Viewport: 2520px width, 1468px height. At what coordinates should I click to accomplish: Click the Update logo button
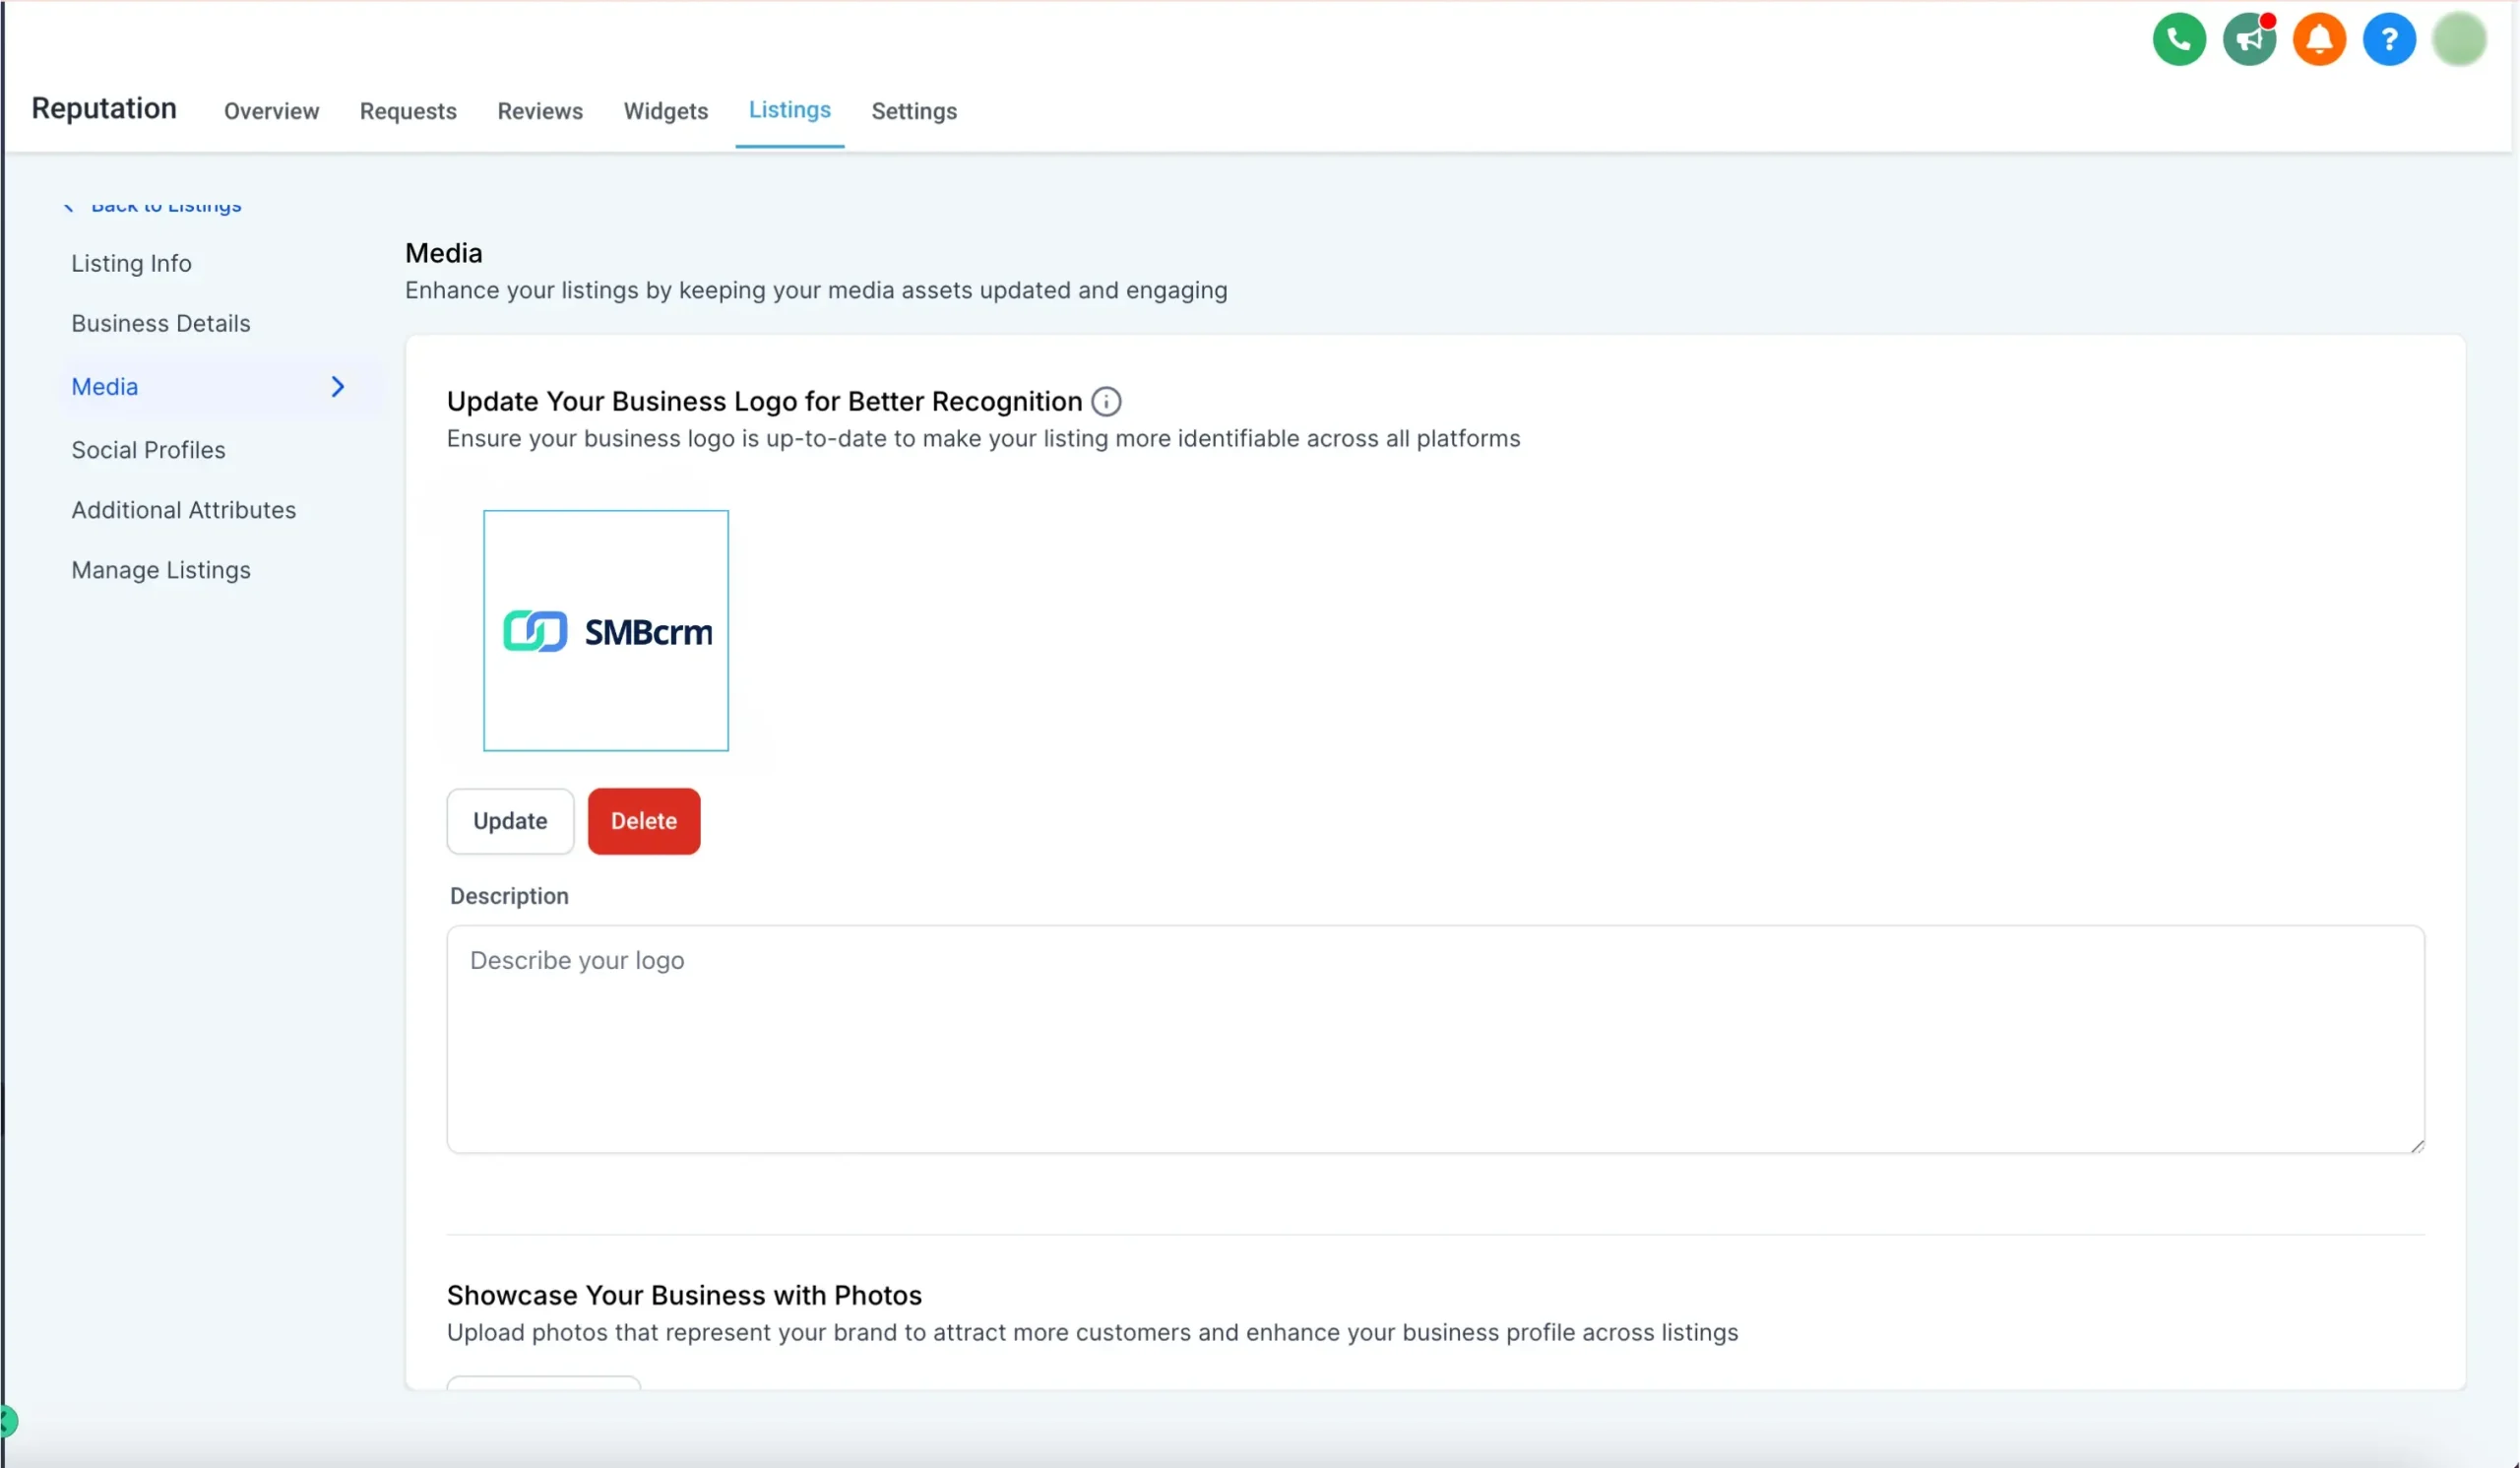[510, 821]
